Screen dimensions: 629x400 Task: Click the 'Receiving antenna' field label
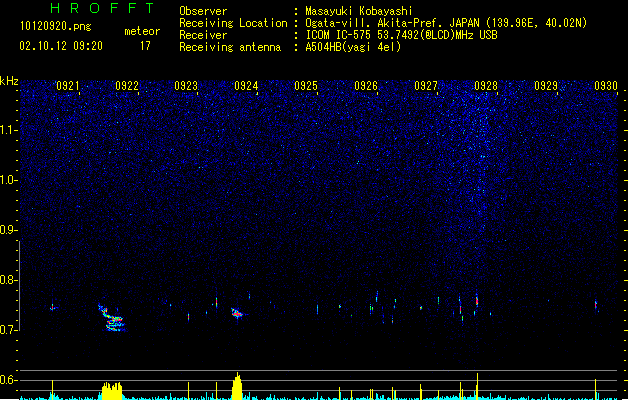230,47
